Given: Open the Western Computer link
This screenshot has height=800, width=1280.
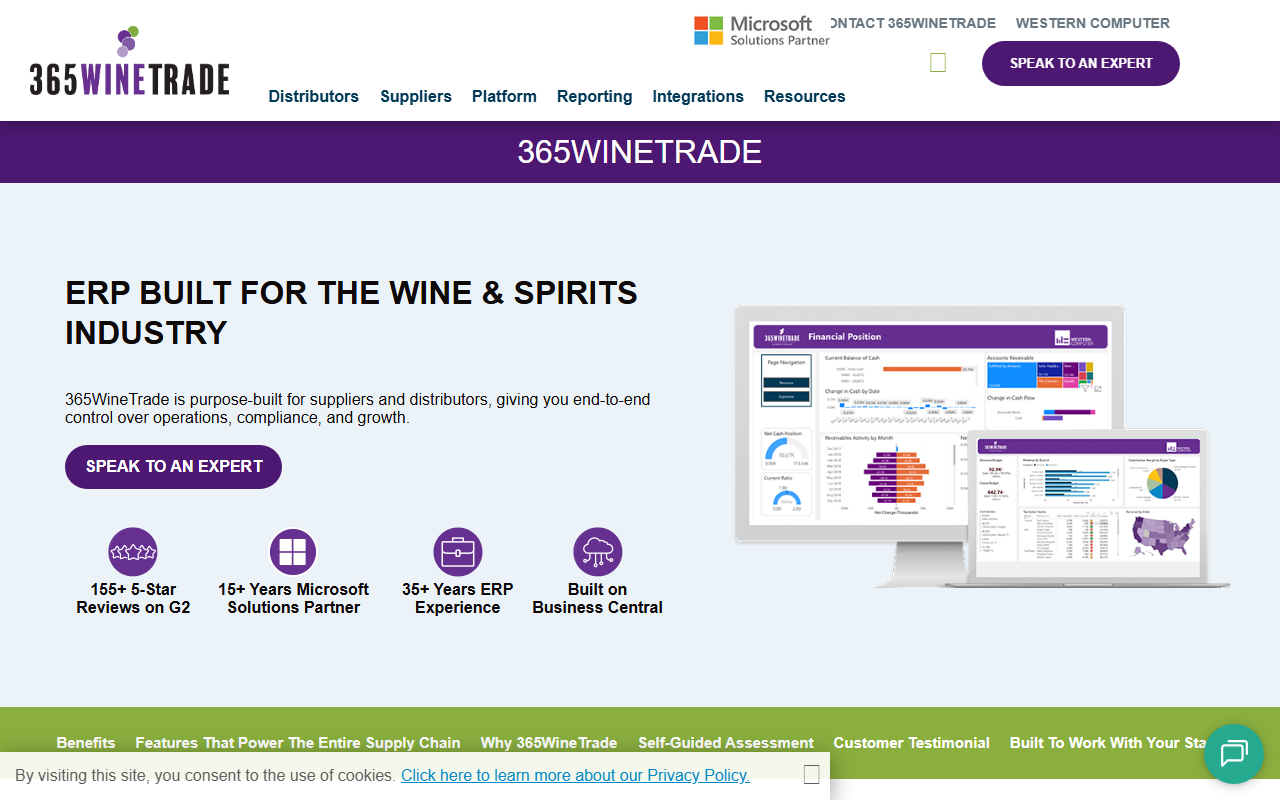Looking at the screenshot, I should (x=1093, y=23).
